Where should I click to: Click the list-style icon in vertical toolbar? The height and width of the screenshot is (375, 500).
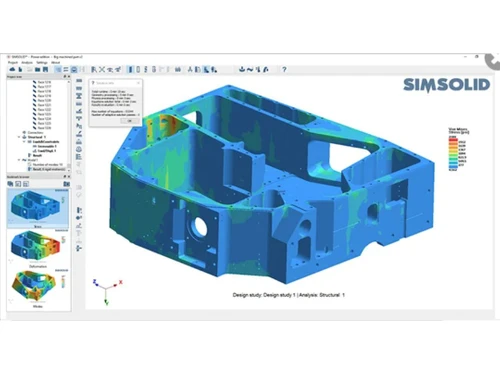[x=79, y=157]
